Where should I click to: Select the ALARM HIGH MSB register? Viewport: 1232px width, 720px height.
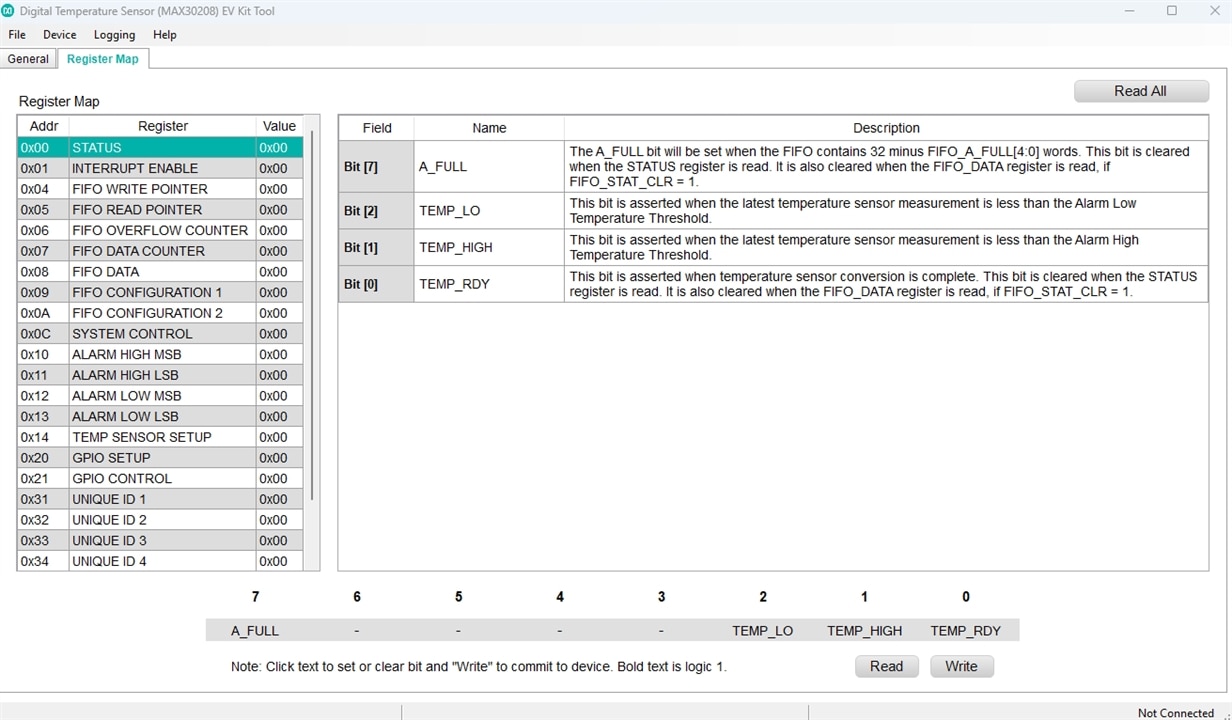pos(160,354)
